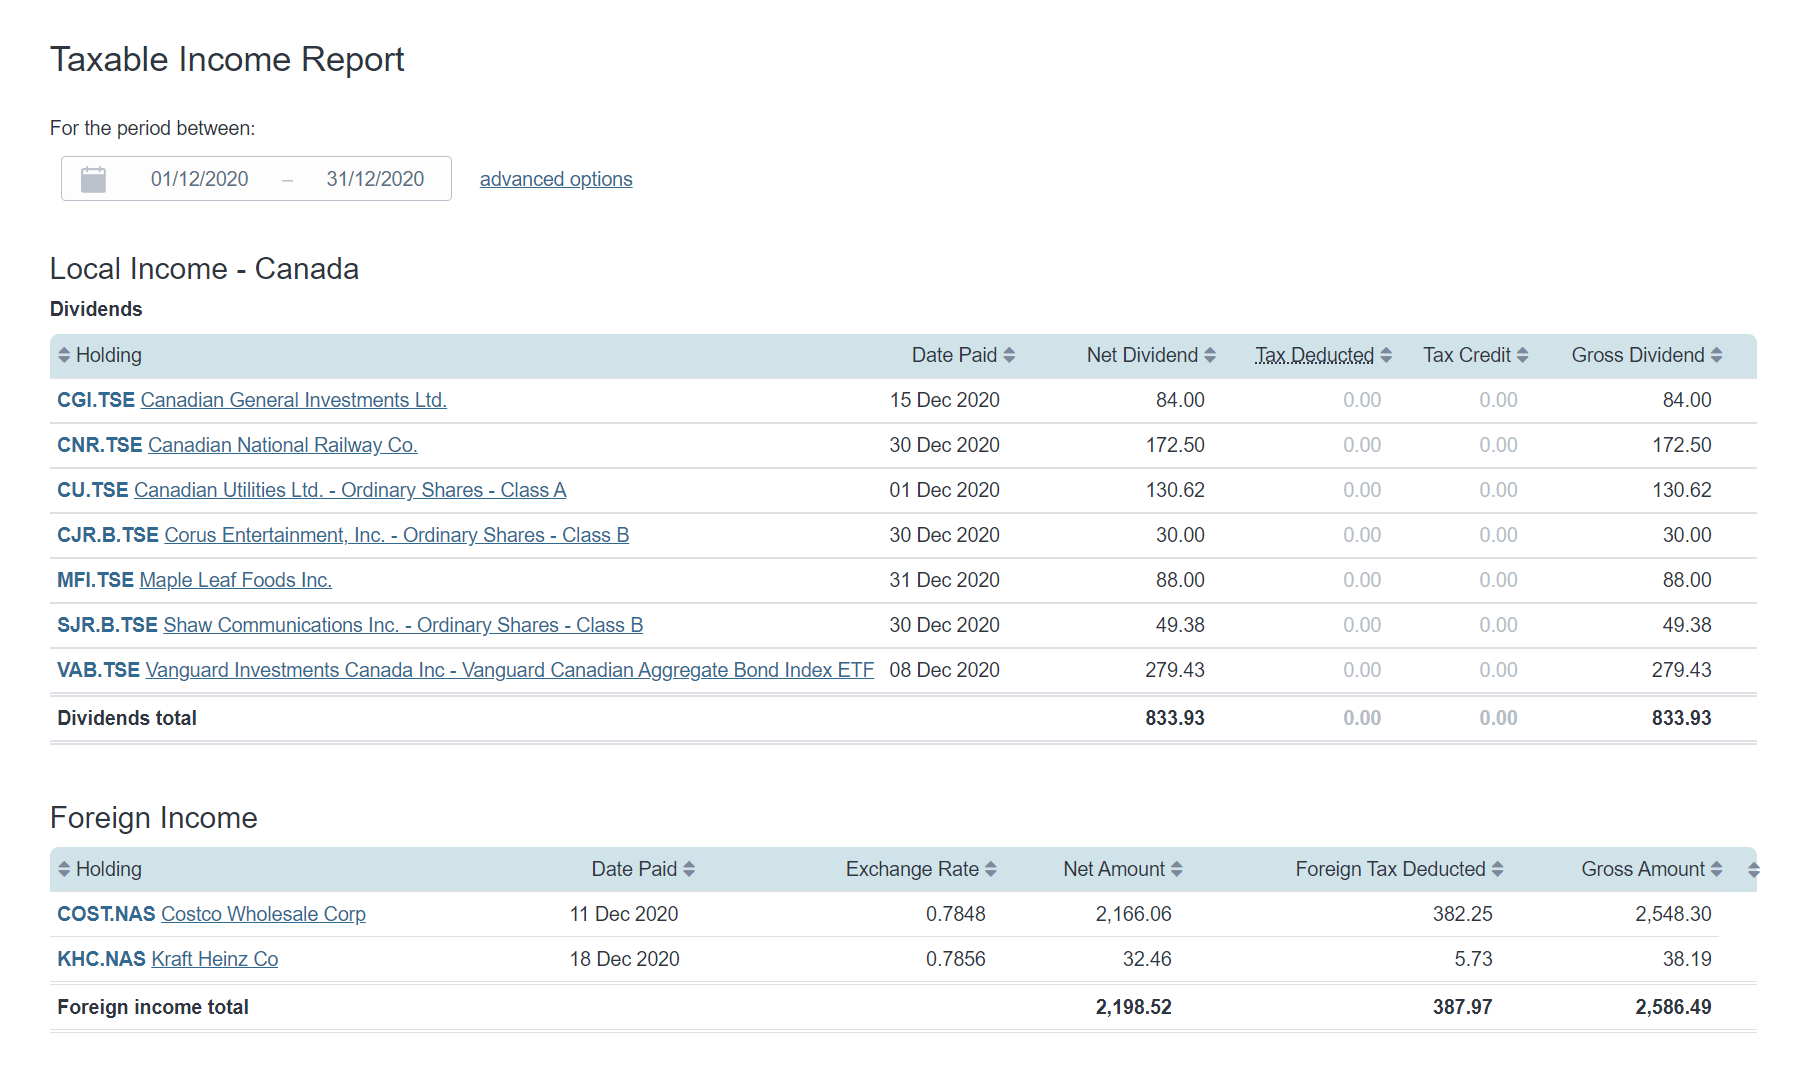Open Vanguard Canadian Aggregate Bond Index ETF
Viewport: 1800px width, 1074px height.
(x=510, y=670)
